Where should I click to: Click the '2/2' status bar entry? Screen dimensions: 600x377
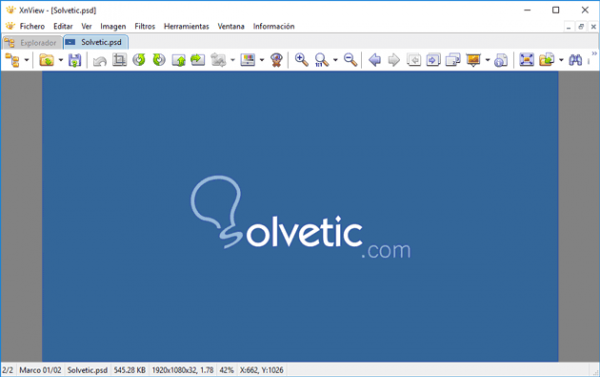(8, 370)
